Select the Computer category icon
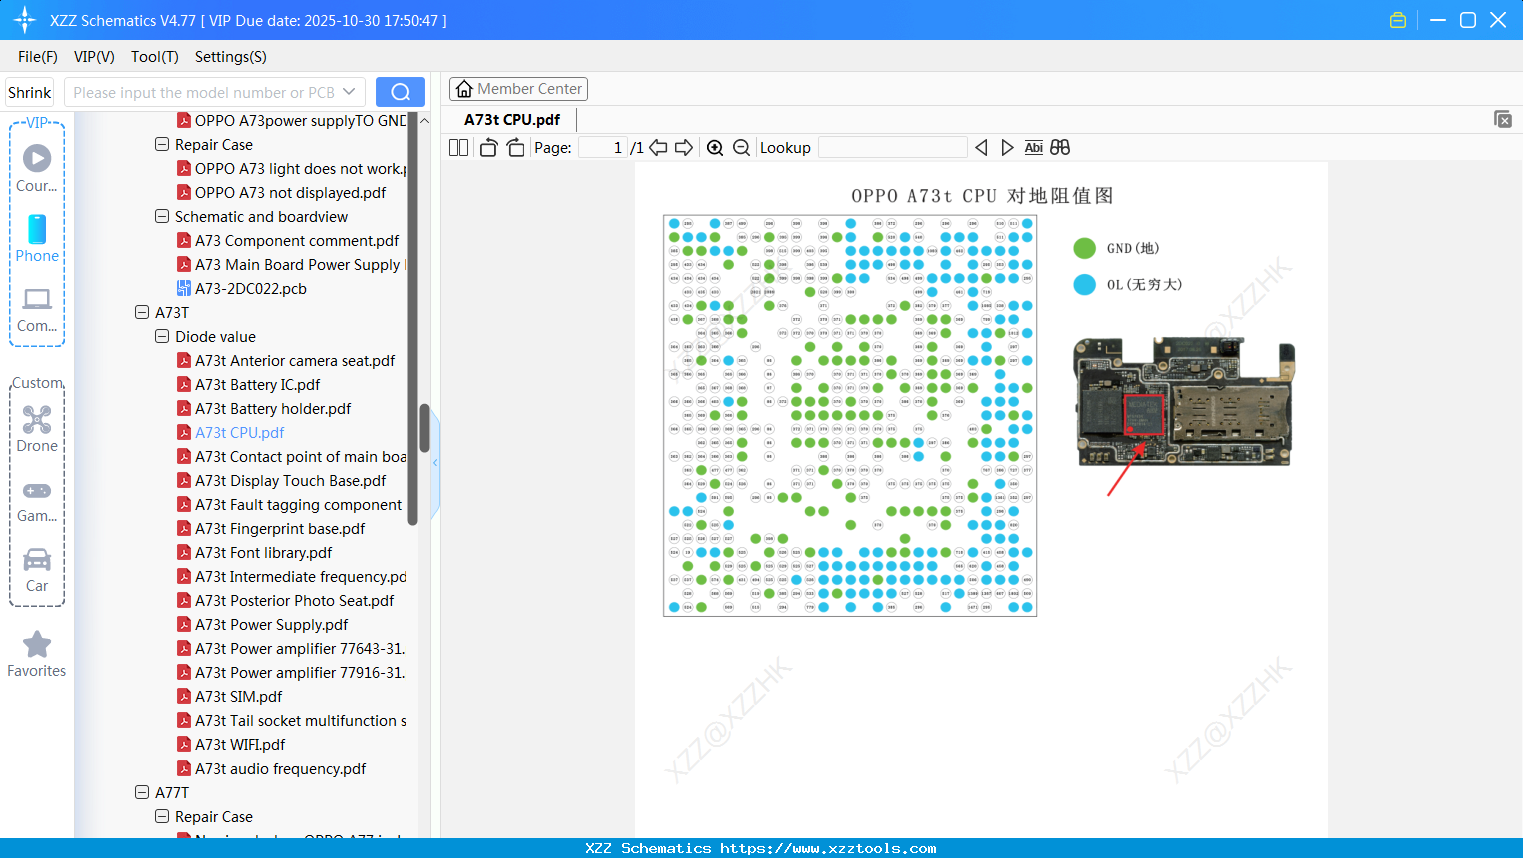 point(37,308)
